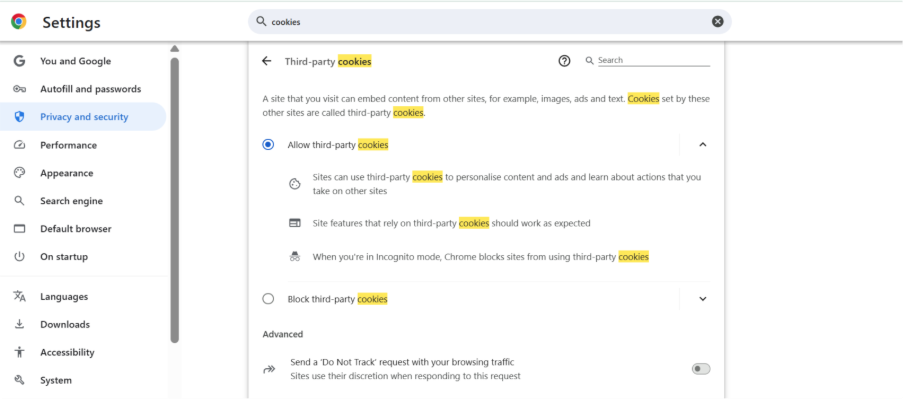Click the site features window icon
Viewport: 903px width, 399px height.
[x=295, y=223]
